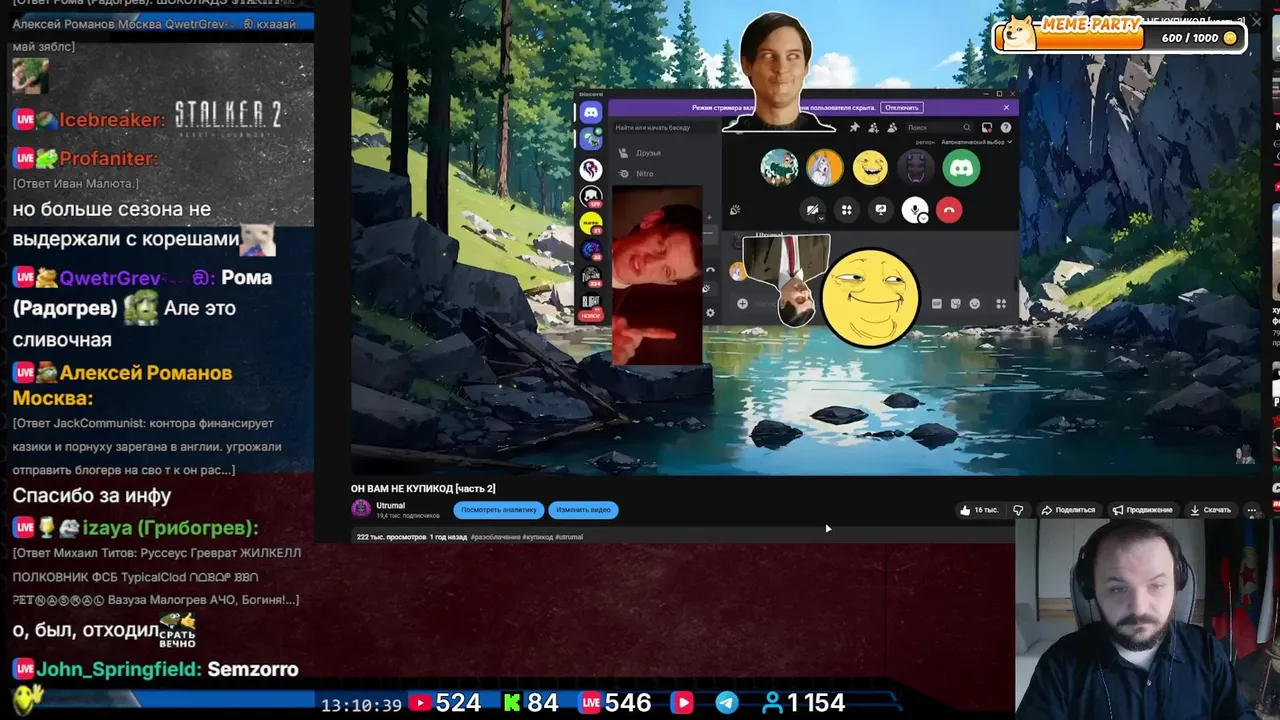Click the Скачать download button
Screen dimensions: 1280x720
click(x=1210, y=510)
